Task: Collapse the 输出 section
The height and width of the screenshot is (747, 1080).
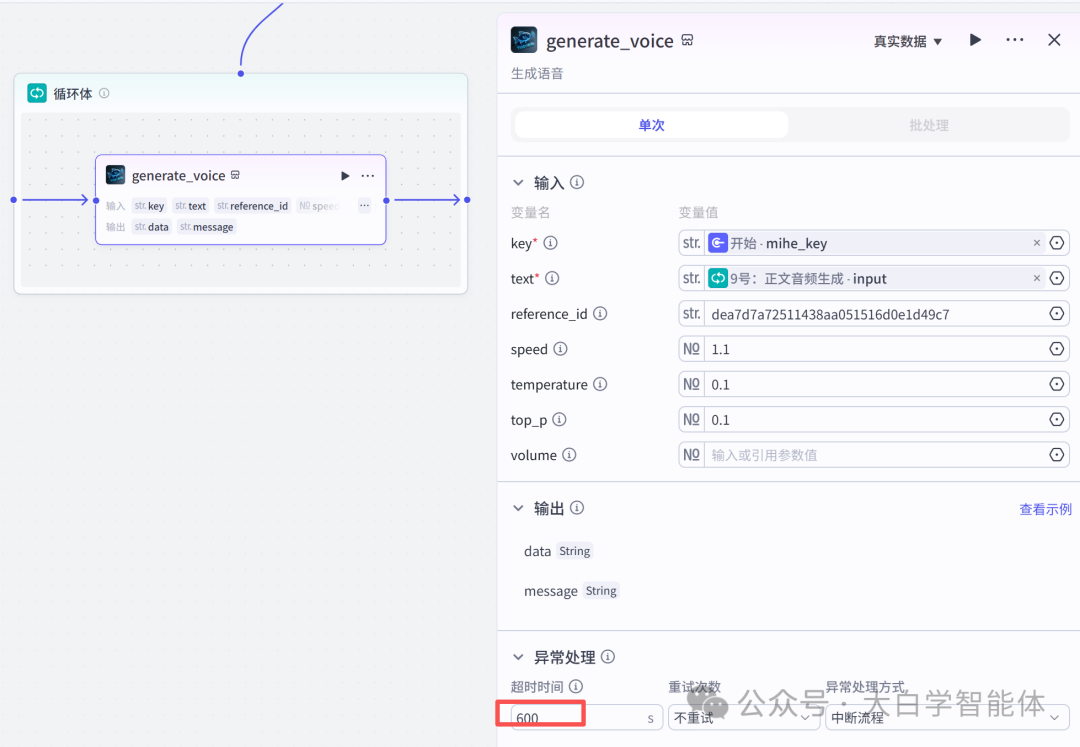Action: (x=518, y=508)
